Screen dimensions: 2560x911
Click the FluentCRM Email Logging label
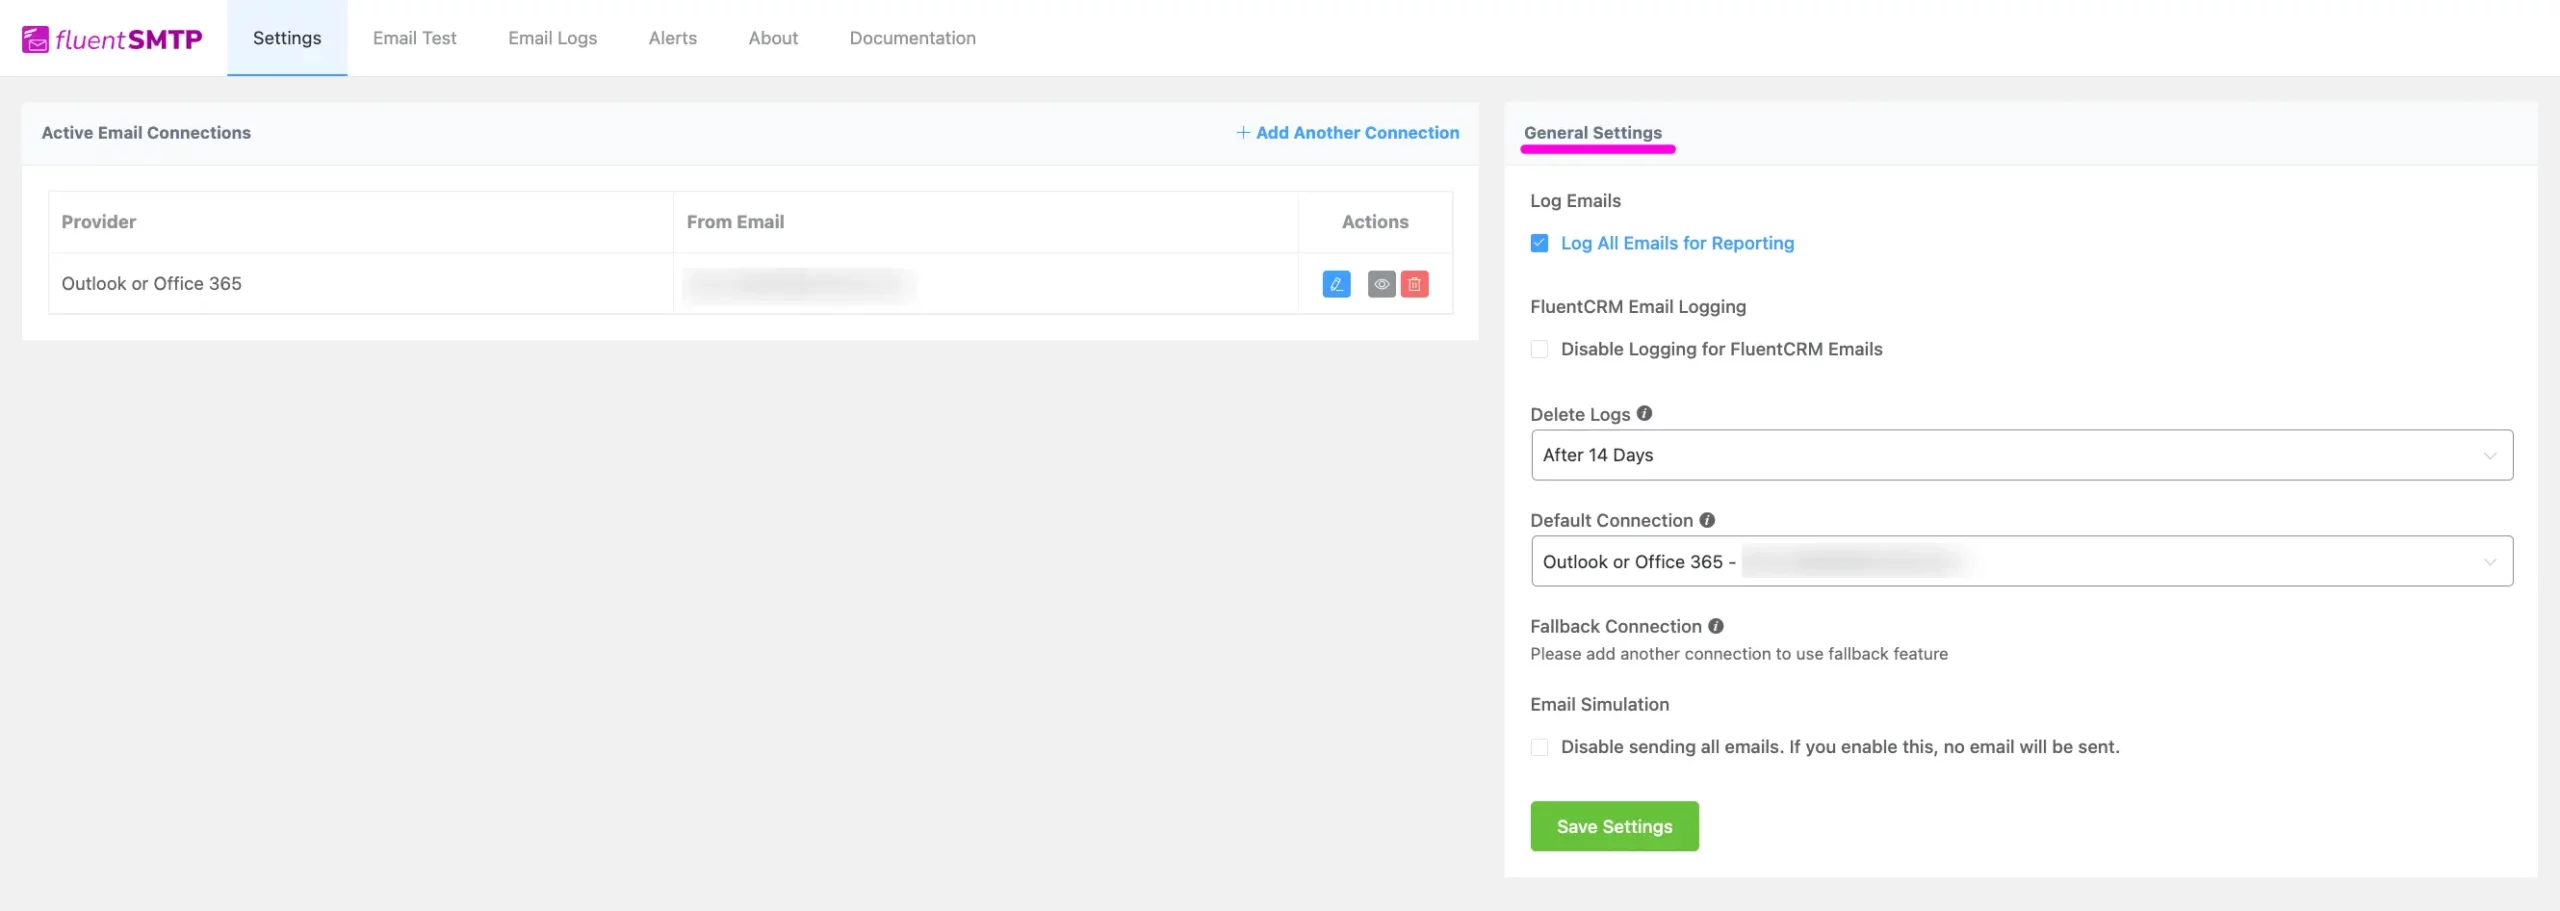[1638, 307]
